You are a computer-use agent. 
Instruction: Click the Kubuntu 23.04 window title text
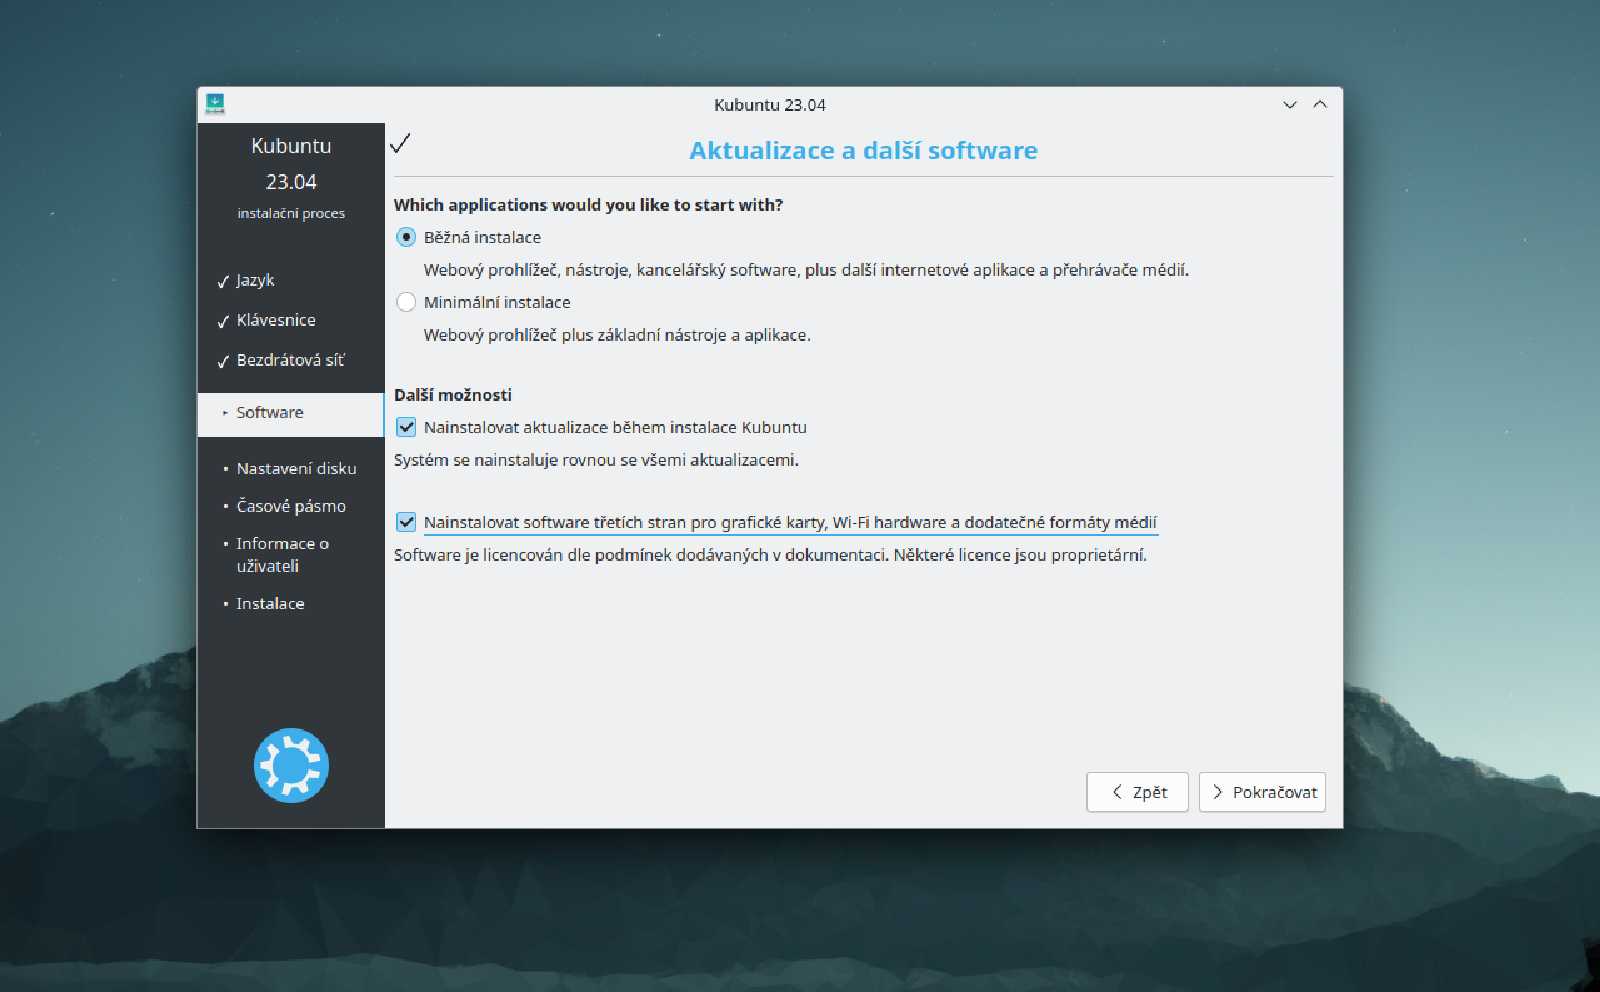click(770, 105)
